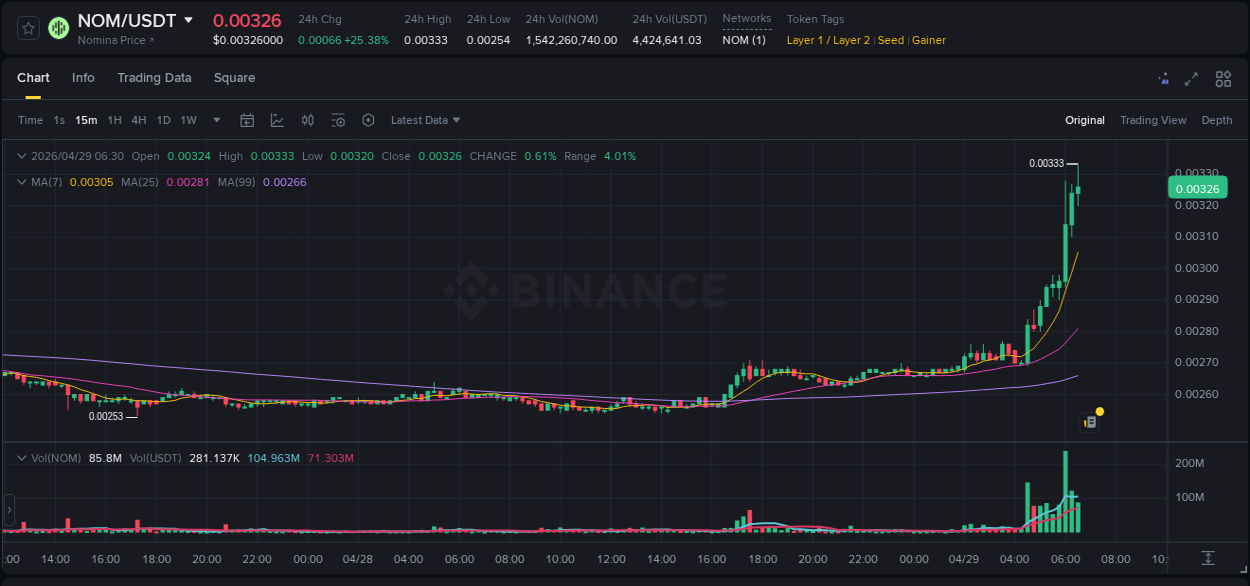Screen dimensions: 1250x586
Task: Open the layout widgets icon
Action: coord(1223,77)
